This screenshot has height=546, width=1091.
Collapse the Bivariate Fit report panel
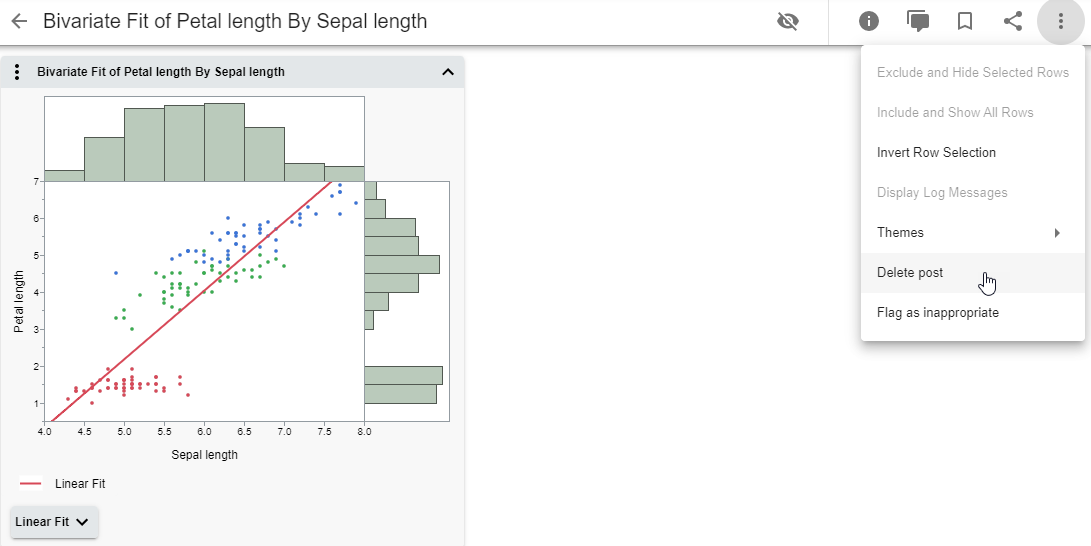click(448, 72)
